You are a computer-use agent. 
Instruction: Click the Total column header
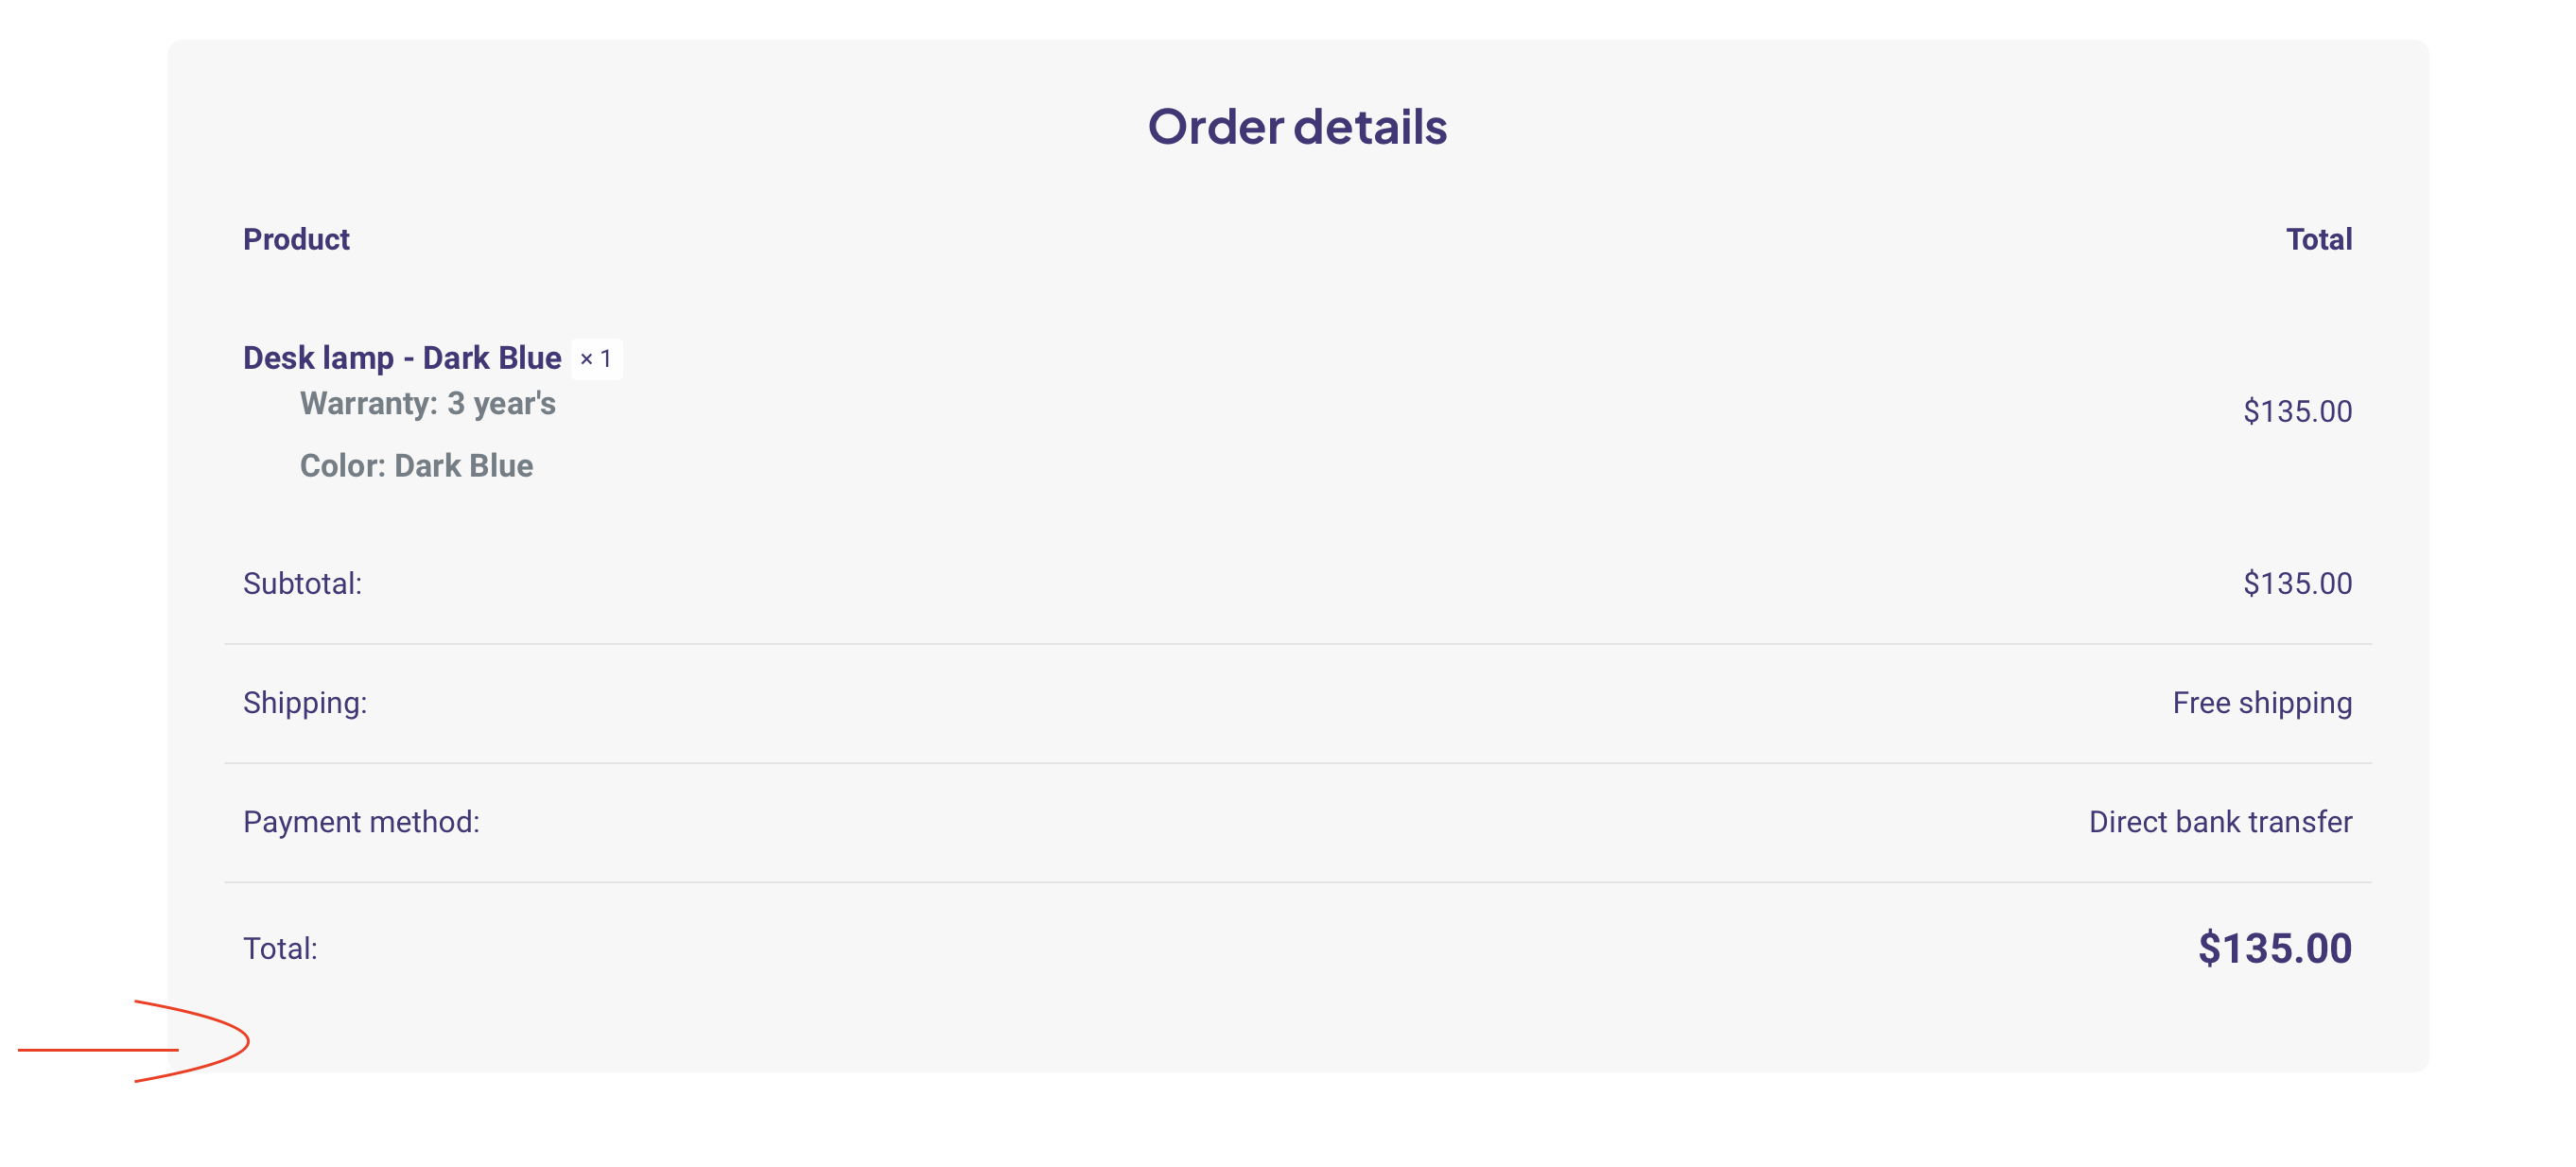click(x=2318, y=240)
